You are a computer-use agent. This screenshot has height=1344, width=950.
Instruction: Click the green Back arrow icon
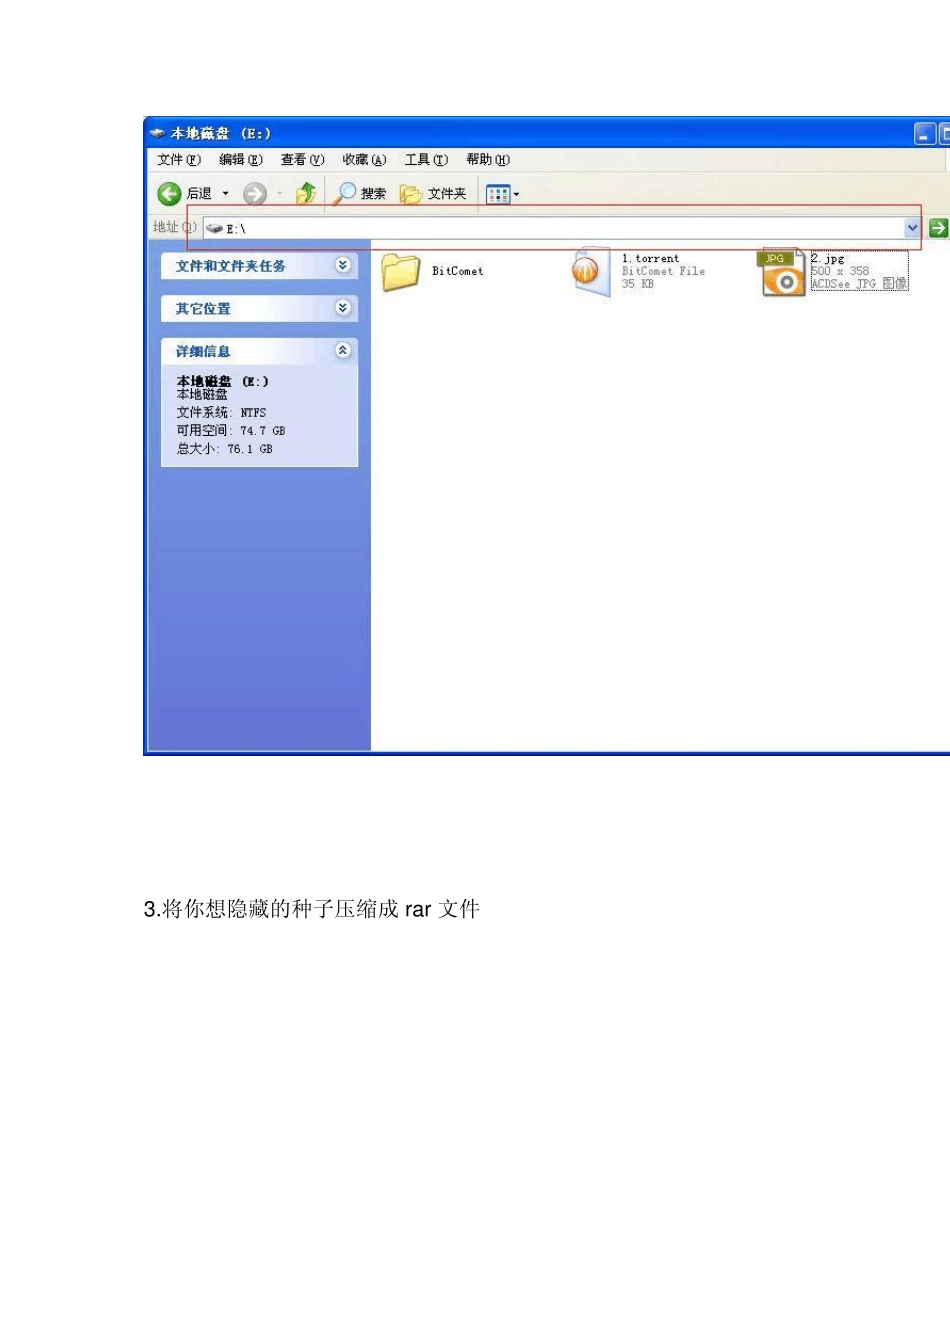tap(169, 194)
